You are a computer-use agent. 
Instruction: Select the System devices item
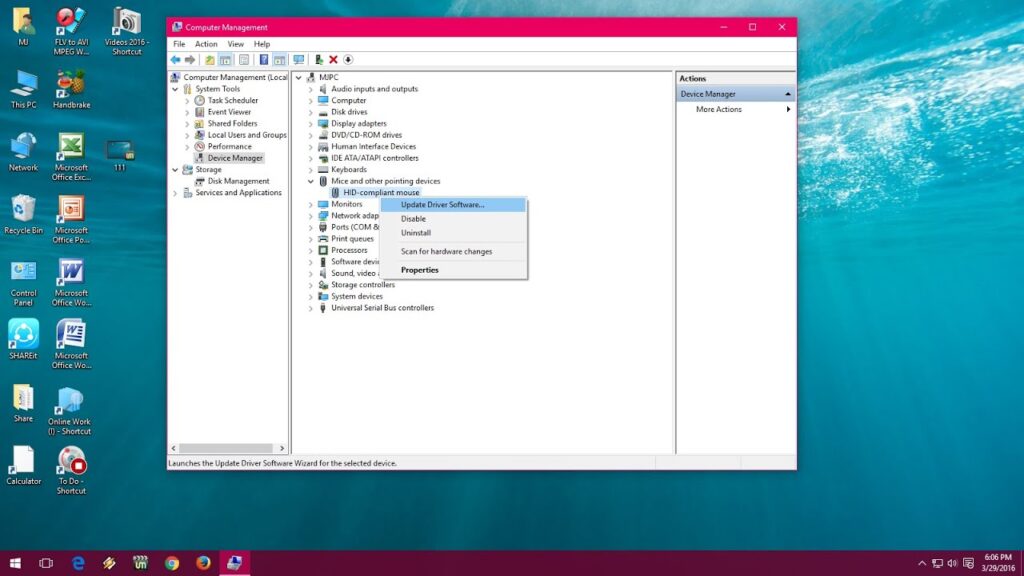(357, 296)
